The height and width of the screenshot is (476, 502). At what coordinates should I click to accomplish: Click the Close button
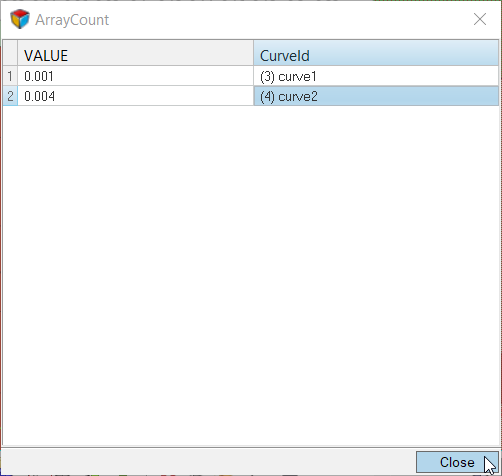(x=457, y=462)
